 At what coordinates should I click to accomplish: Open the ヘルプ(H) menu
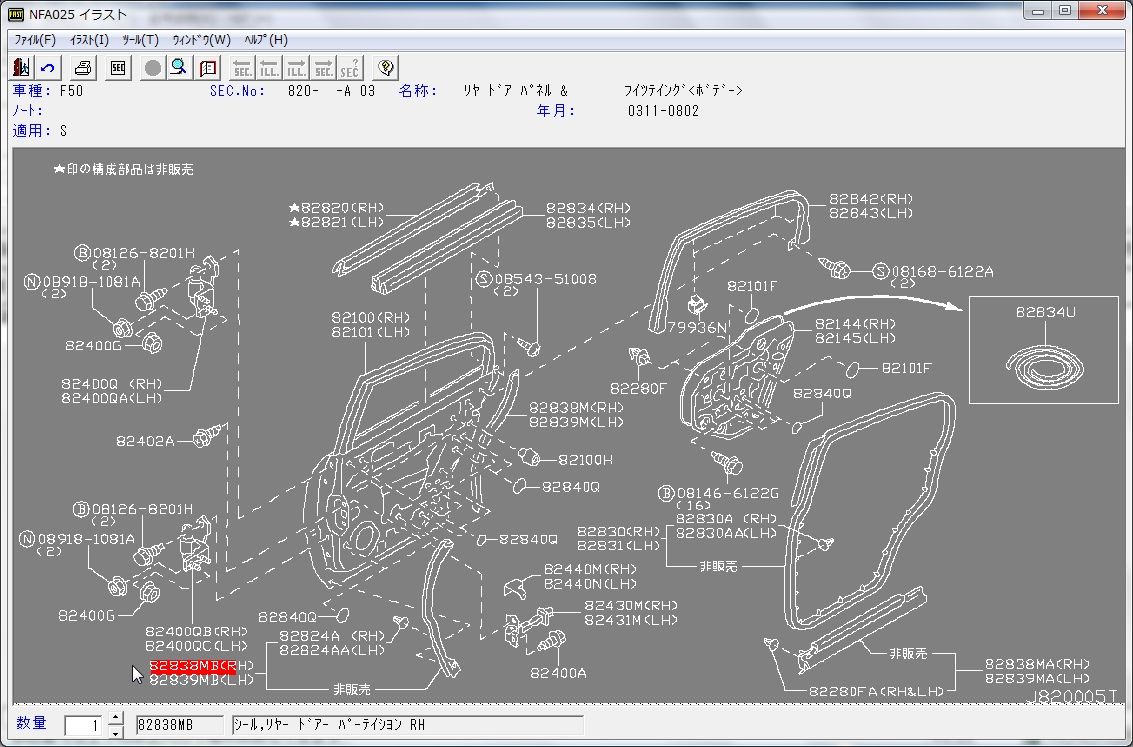(266, 40)
